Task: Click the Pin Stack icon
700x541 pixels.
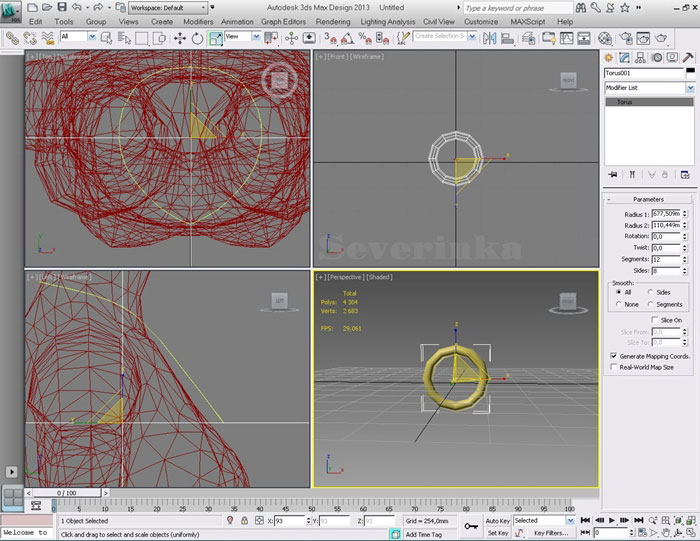Action: (611, 175)
